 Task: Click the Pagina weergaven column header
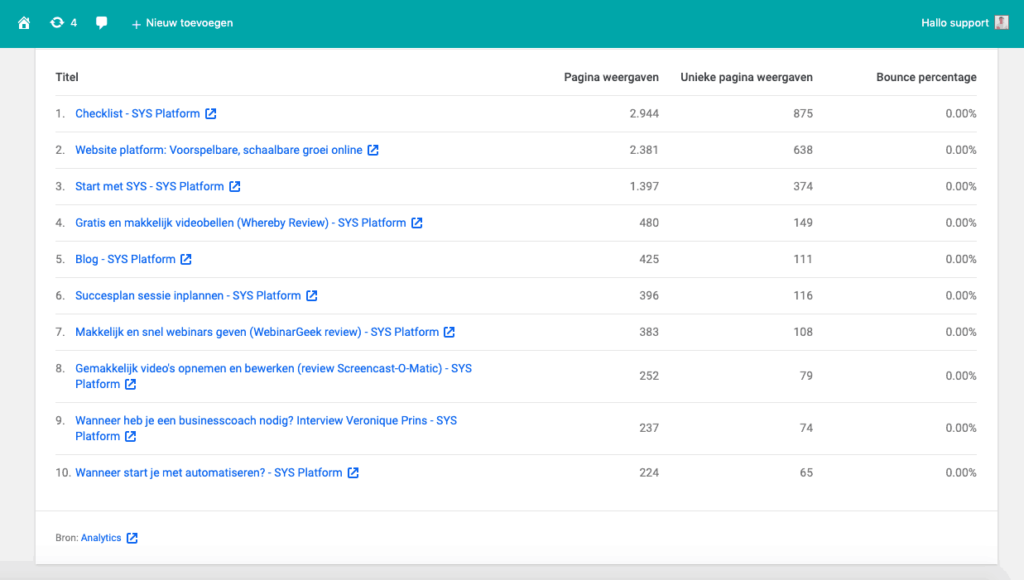611,77
